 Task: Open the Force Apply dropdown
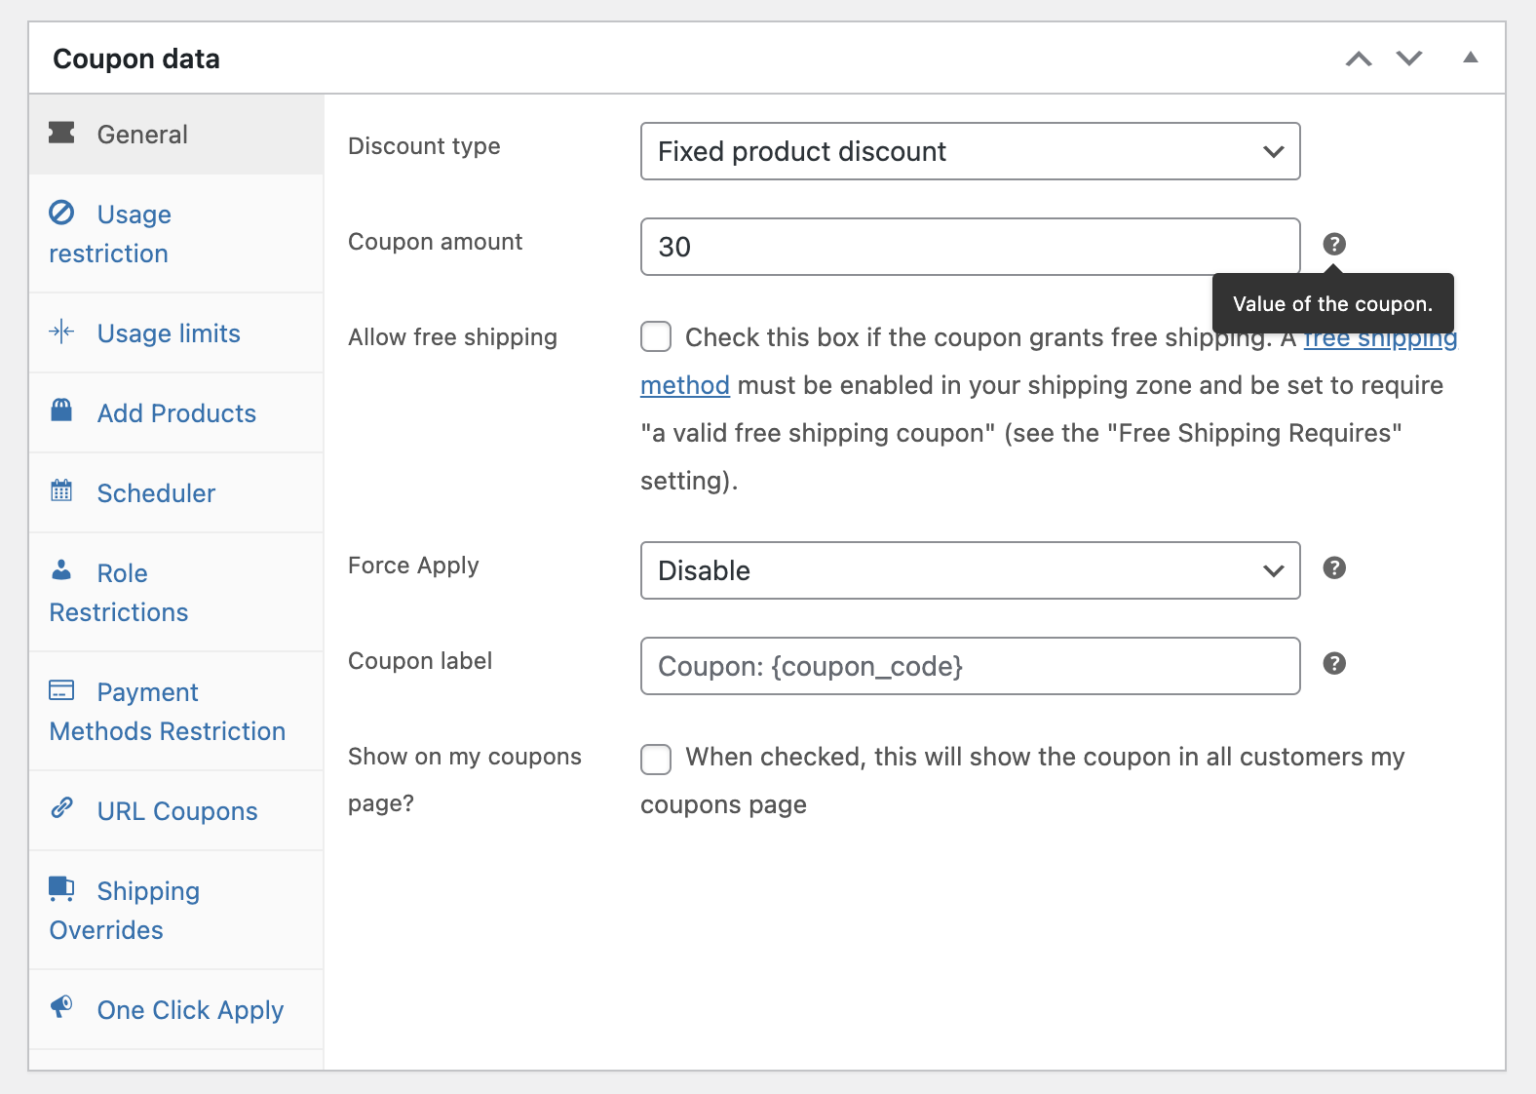tap(969, 571)
